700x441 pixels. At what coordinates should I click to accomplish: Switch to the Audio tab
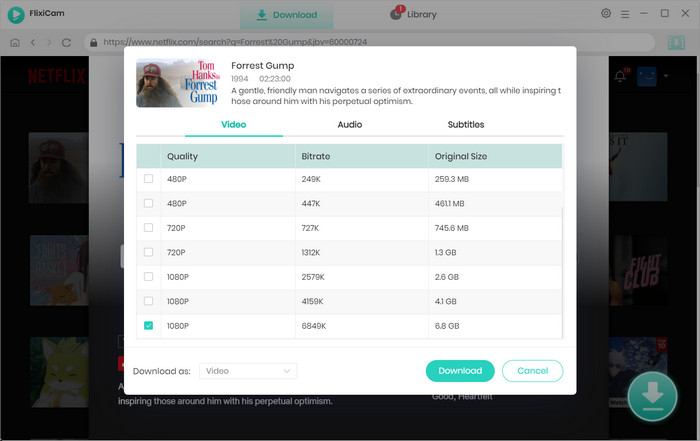point(350,125)
